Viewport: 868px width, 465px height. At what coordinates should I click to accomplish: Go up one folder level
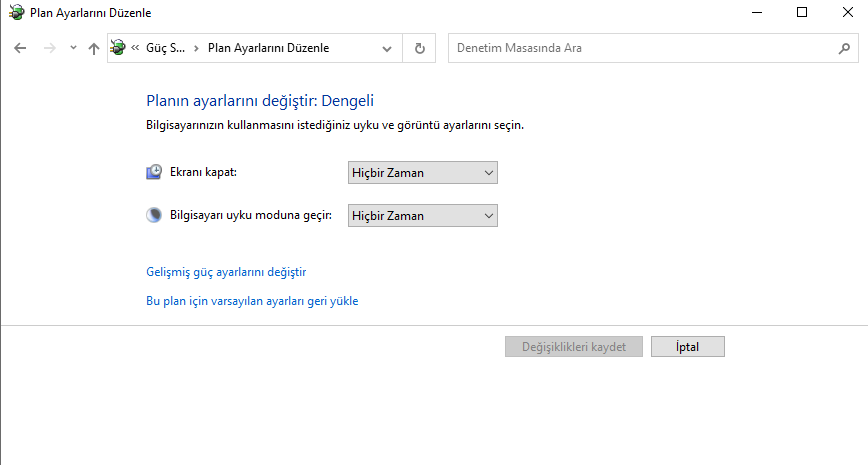94,48
